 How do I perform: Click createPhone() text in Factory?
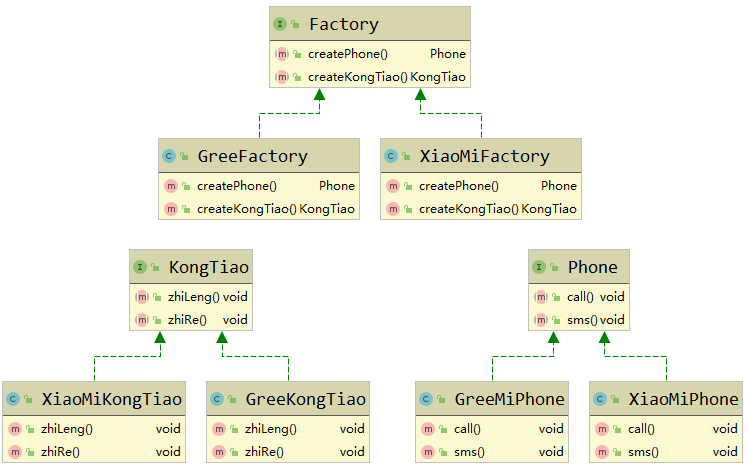point(348,54)
